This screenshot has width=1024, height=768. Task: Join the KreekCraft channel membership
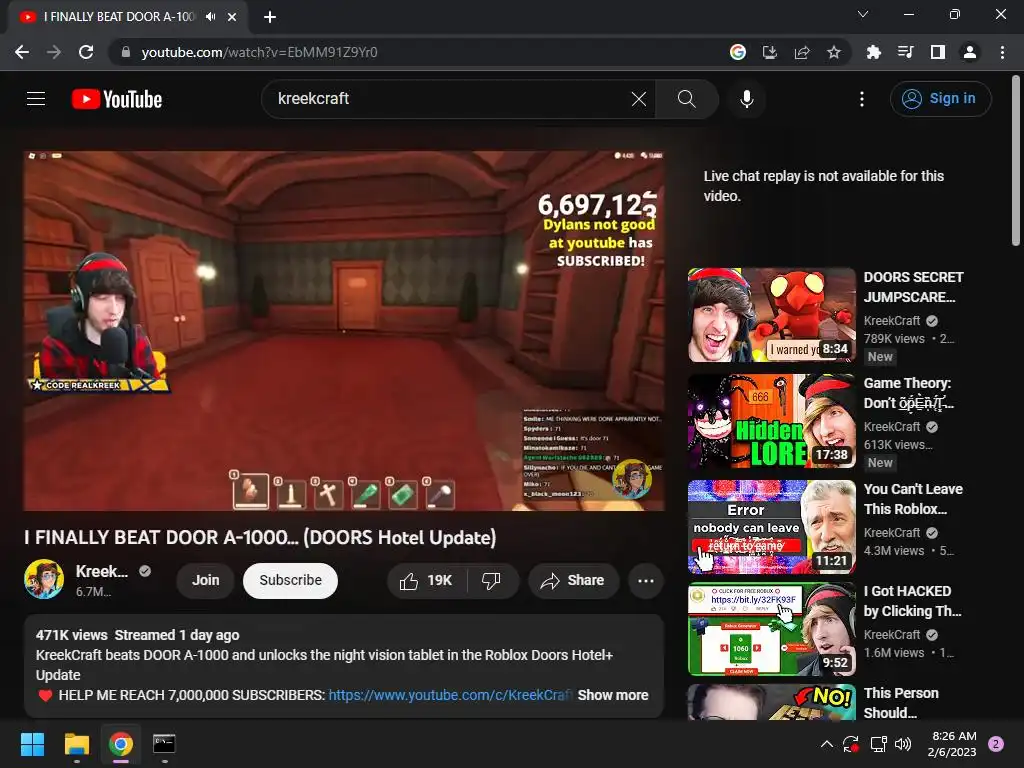click(205, 580)
